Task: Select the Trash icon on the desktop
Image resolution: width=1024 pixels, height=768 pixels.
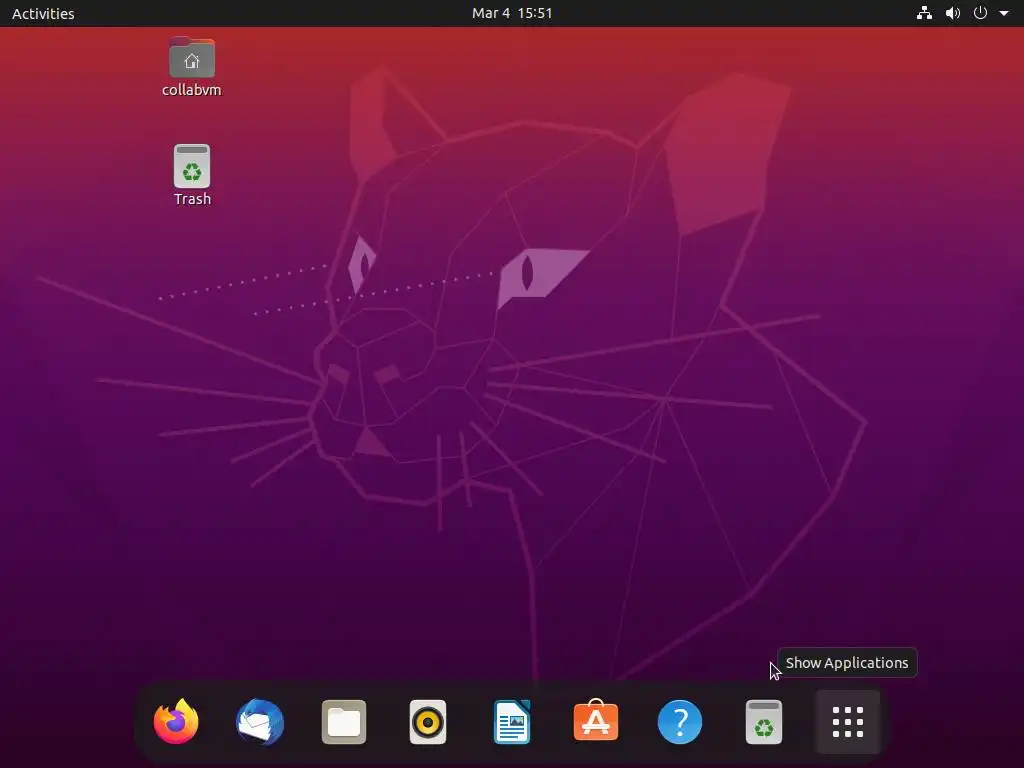Action: pyautogui.click(x=192, y=175)
